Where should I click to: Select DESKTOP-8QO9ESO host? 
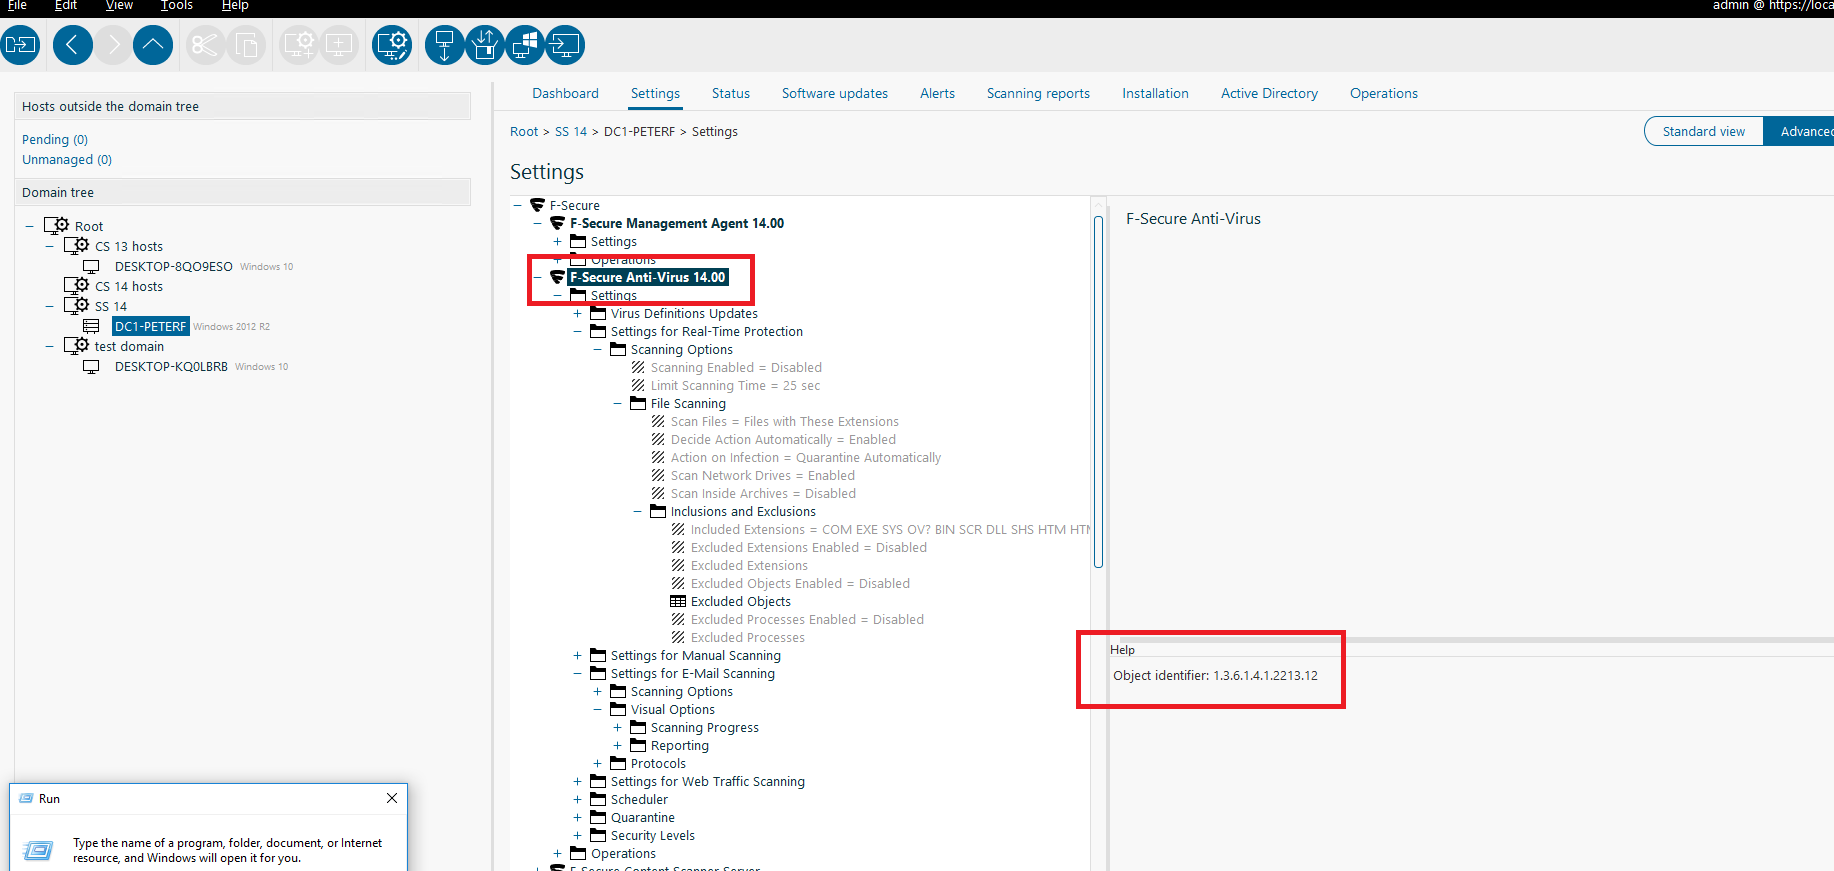173,266
